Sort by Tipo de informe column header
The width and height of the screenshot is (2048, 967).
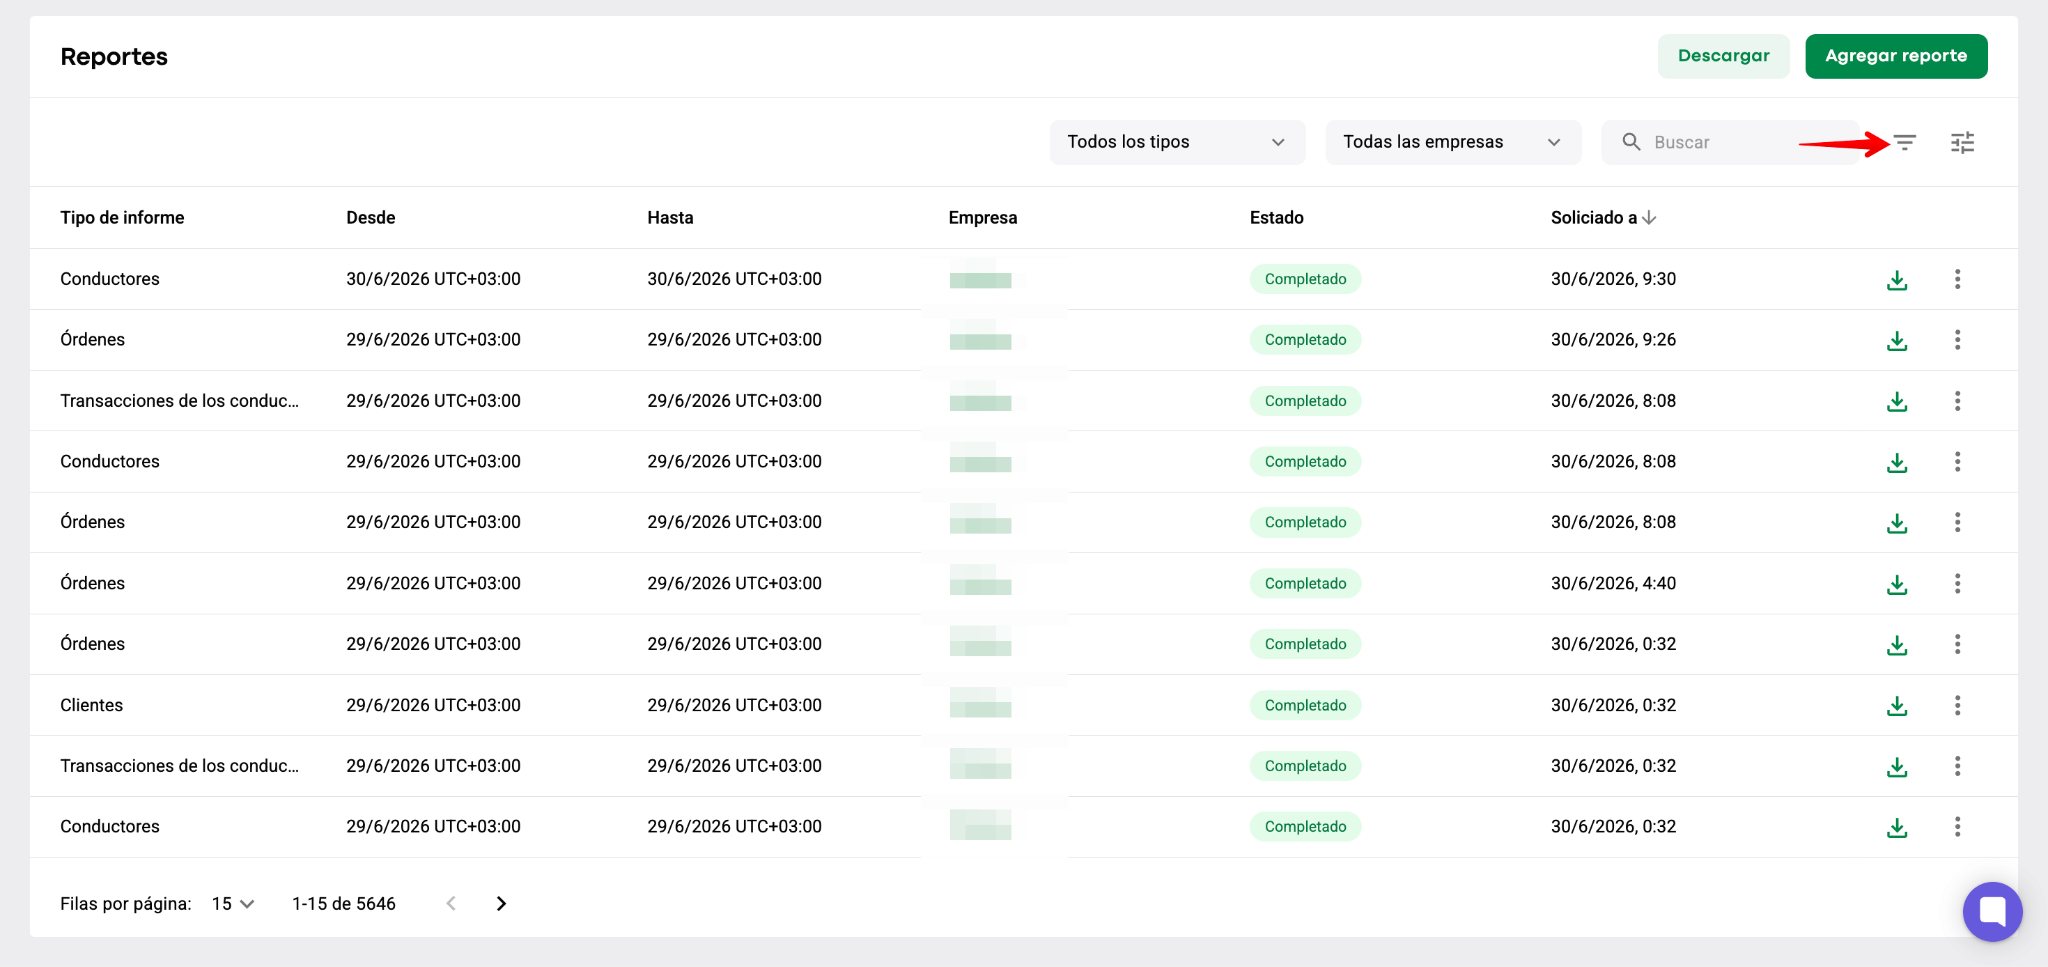(122, 218)
